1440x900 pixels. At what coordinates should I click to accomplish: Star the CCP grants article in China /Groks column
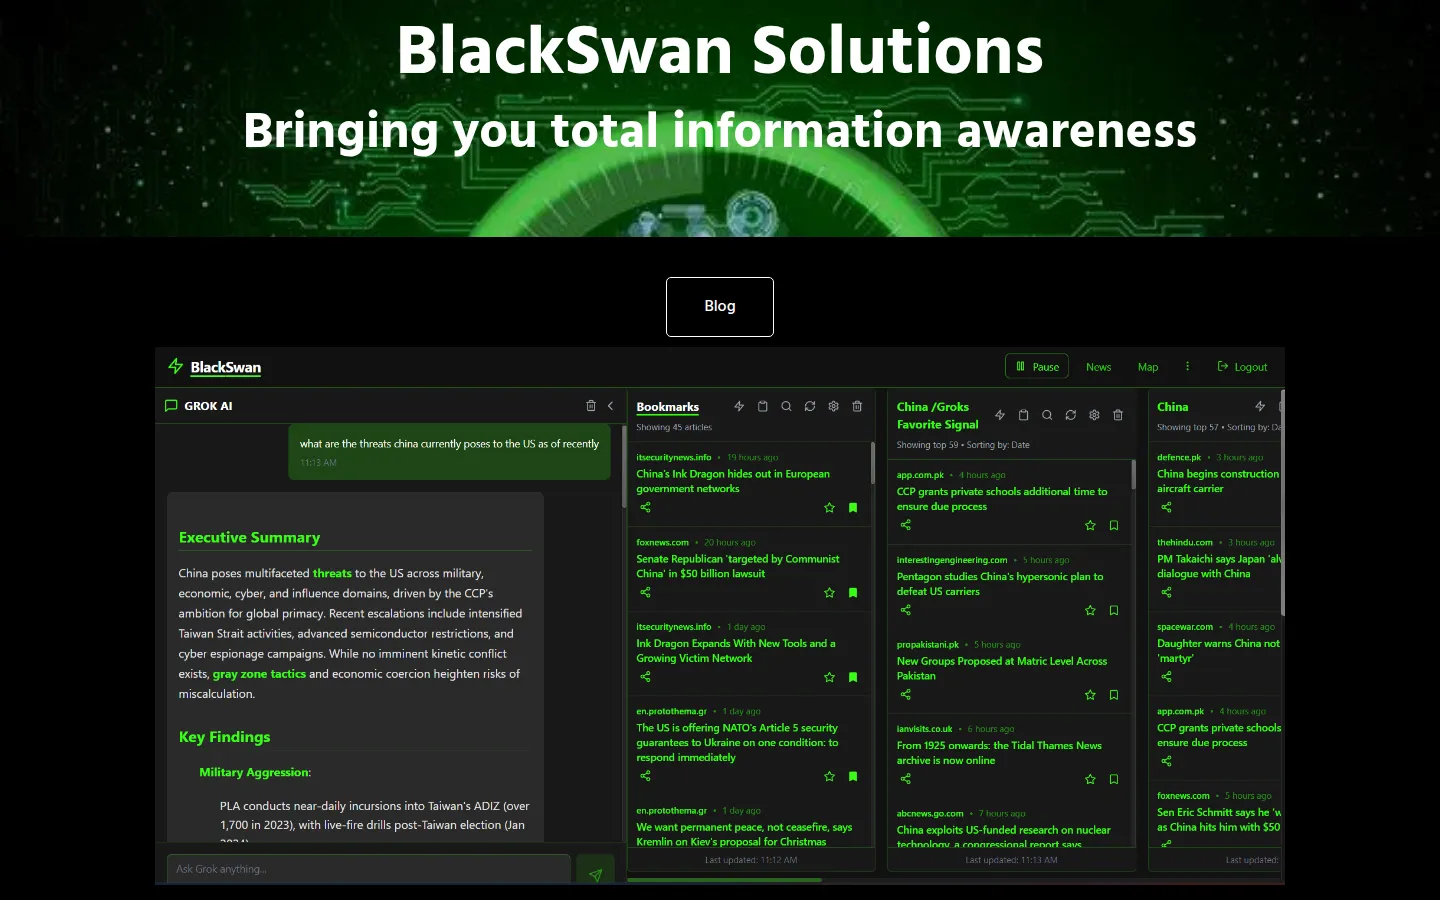(x=1090, y=525)
